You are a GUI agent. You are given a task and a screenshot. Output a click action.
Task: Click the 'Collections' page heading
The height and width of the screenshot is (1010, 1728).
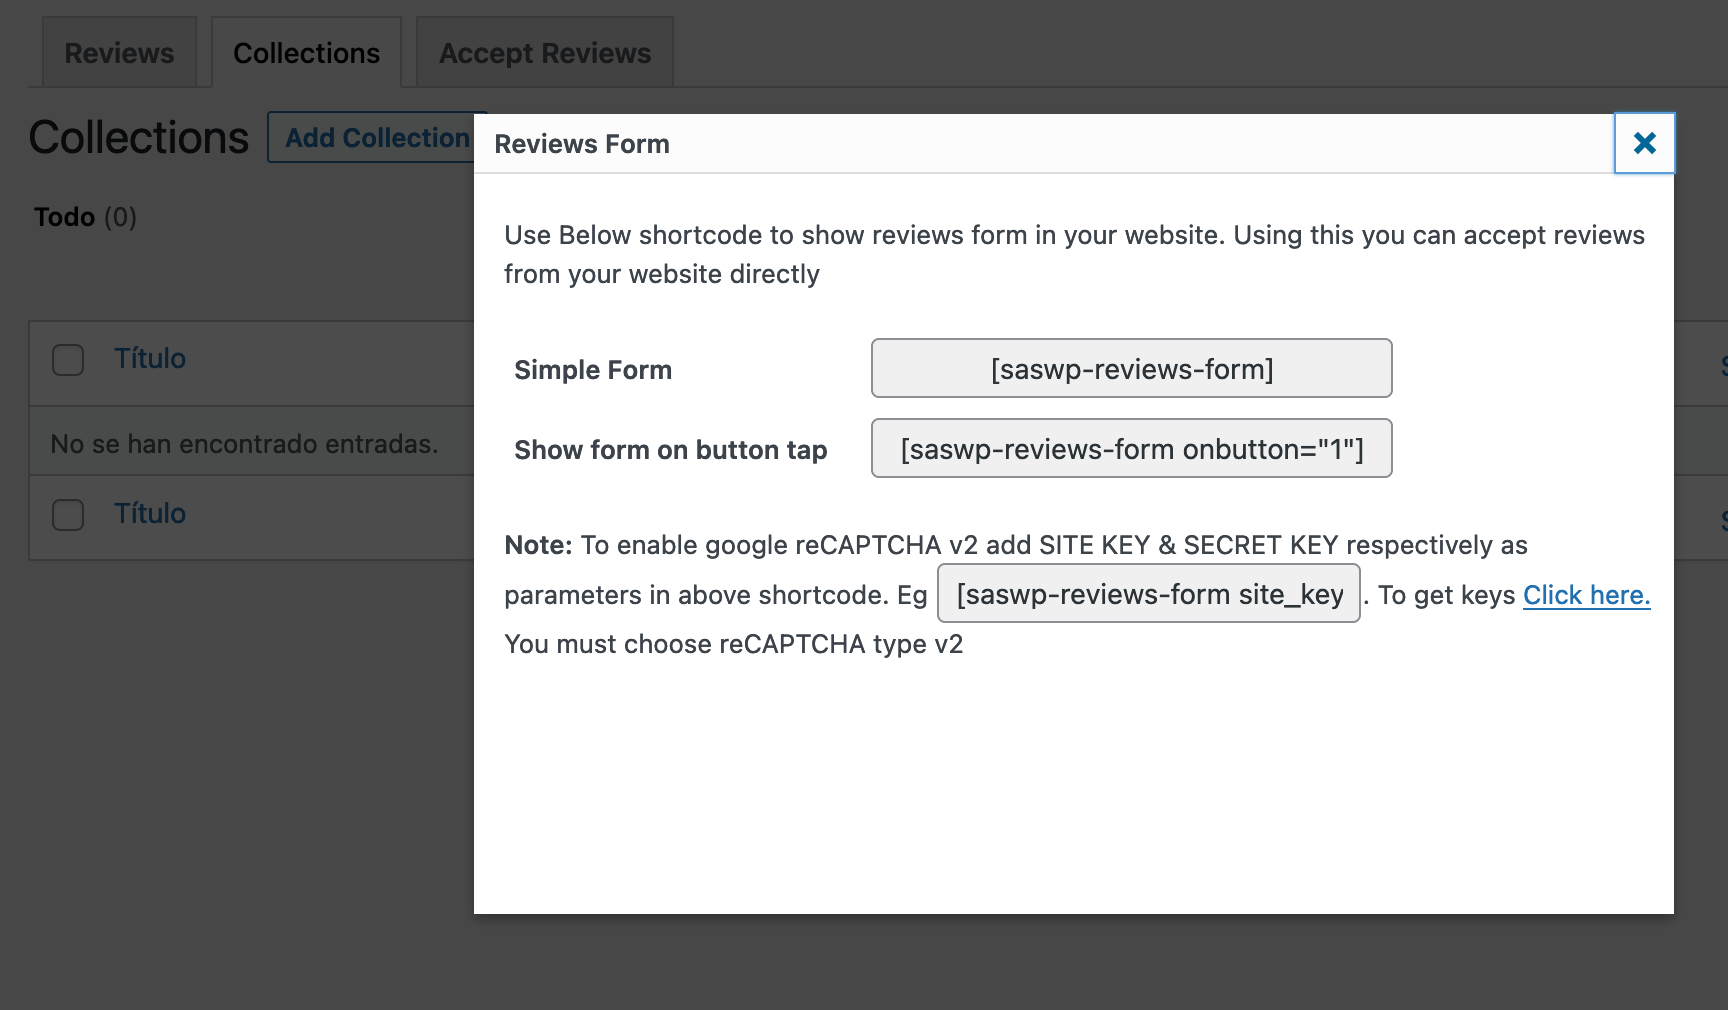click(139, 138)
